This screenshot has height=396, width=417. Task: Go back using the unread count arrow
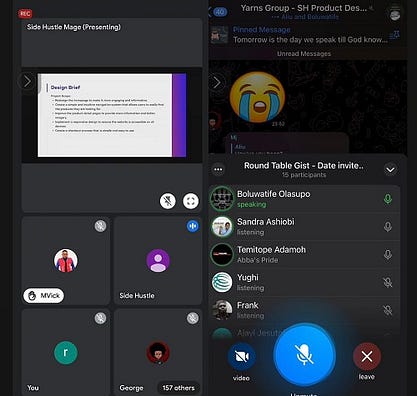tap(217, 12)
